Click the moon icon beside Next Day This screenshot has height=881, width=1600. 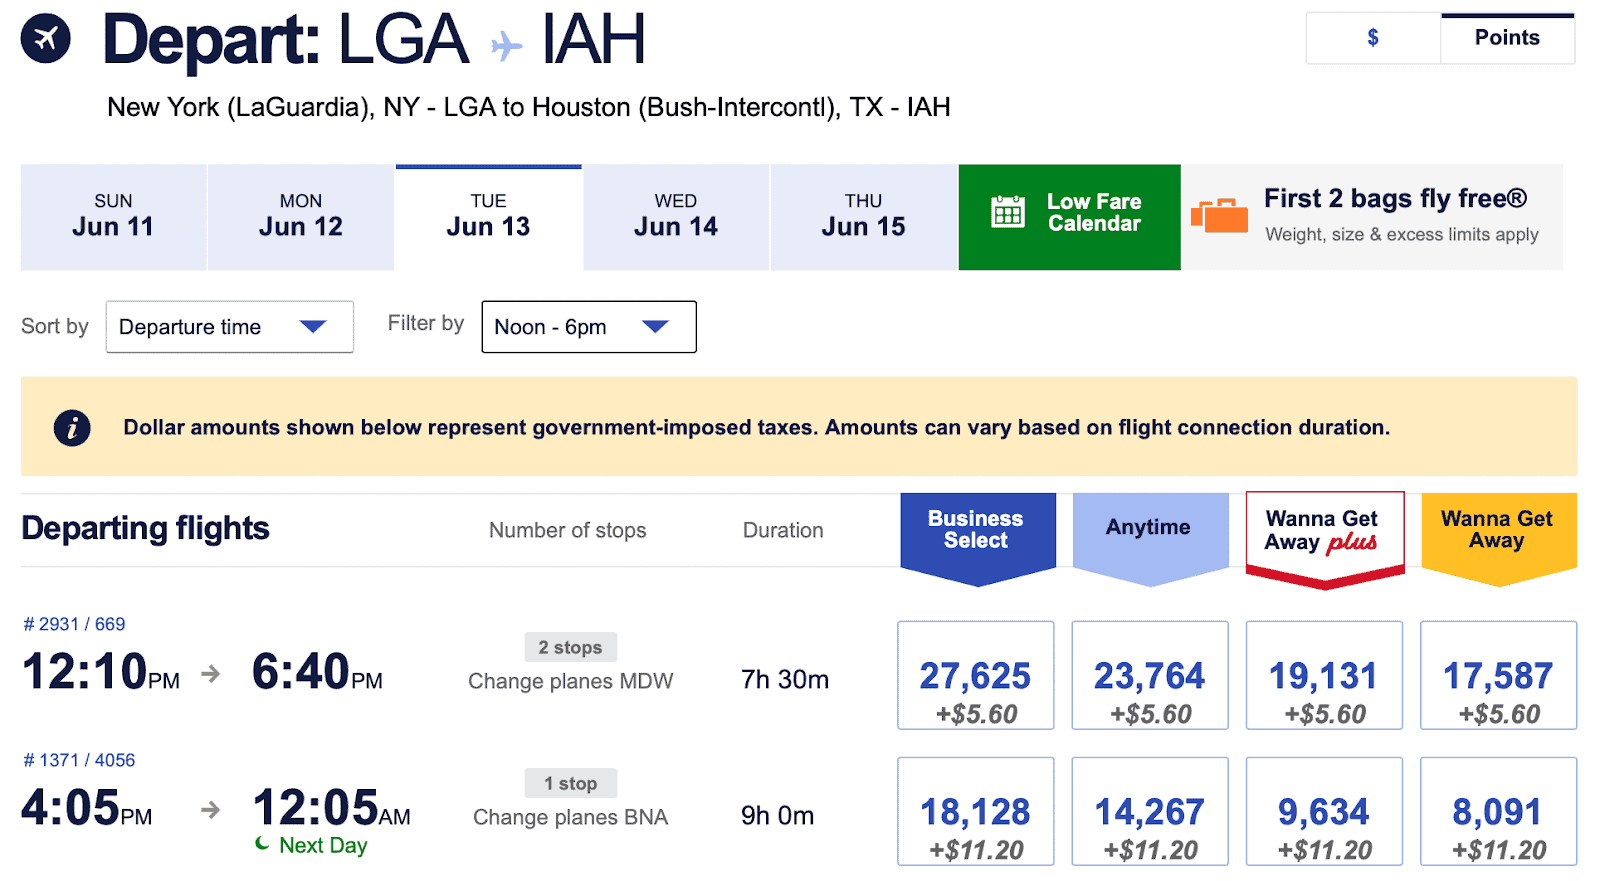tap(262, 844)
